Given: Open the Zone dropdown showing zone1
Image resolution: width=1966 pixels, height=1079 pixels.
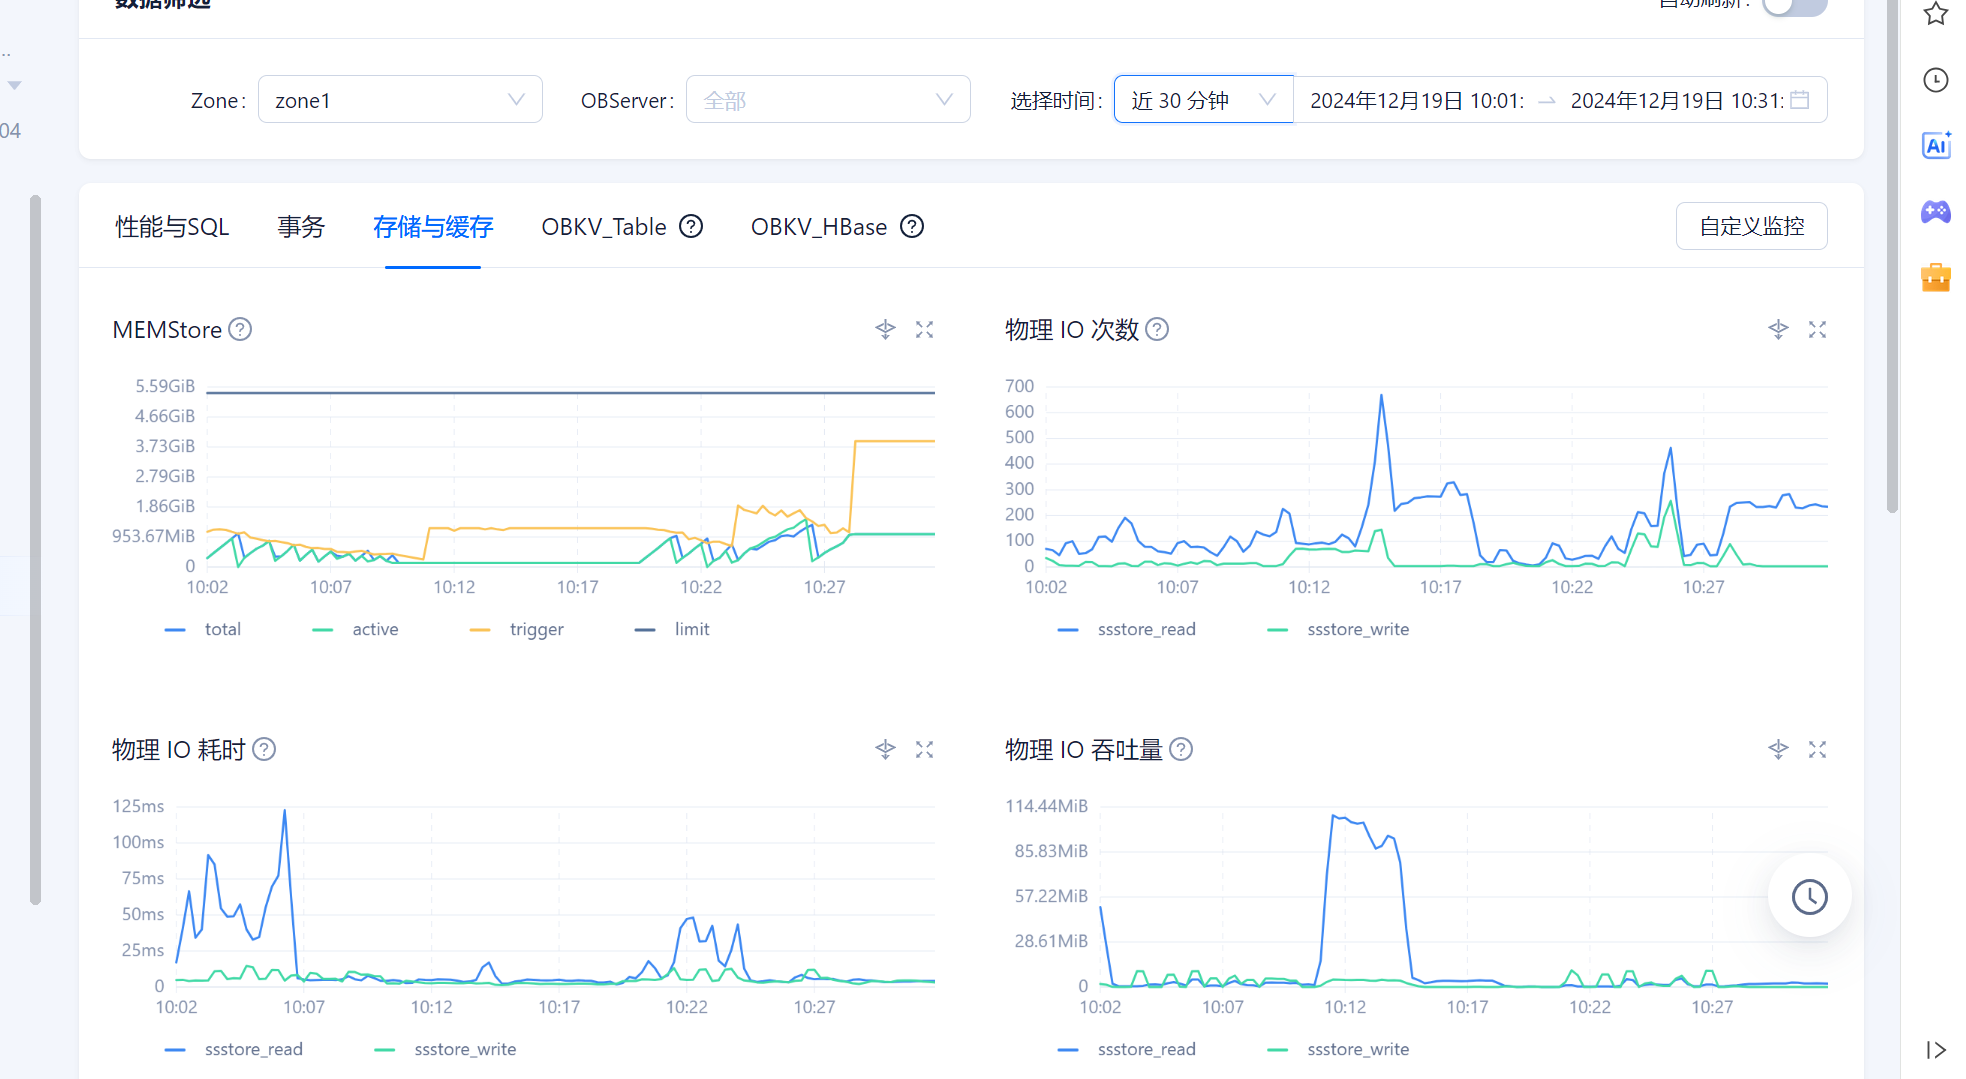Looking at the screenshot, I should click(400, 100).
